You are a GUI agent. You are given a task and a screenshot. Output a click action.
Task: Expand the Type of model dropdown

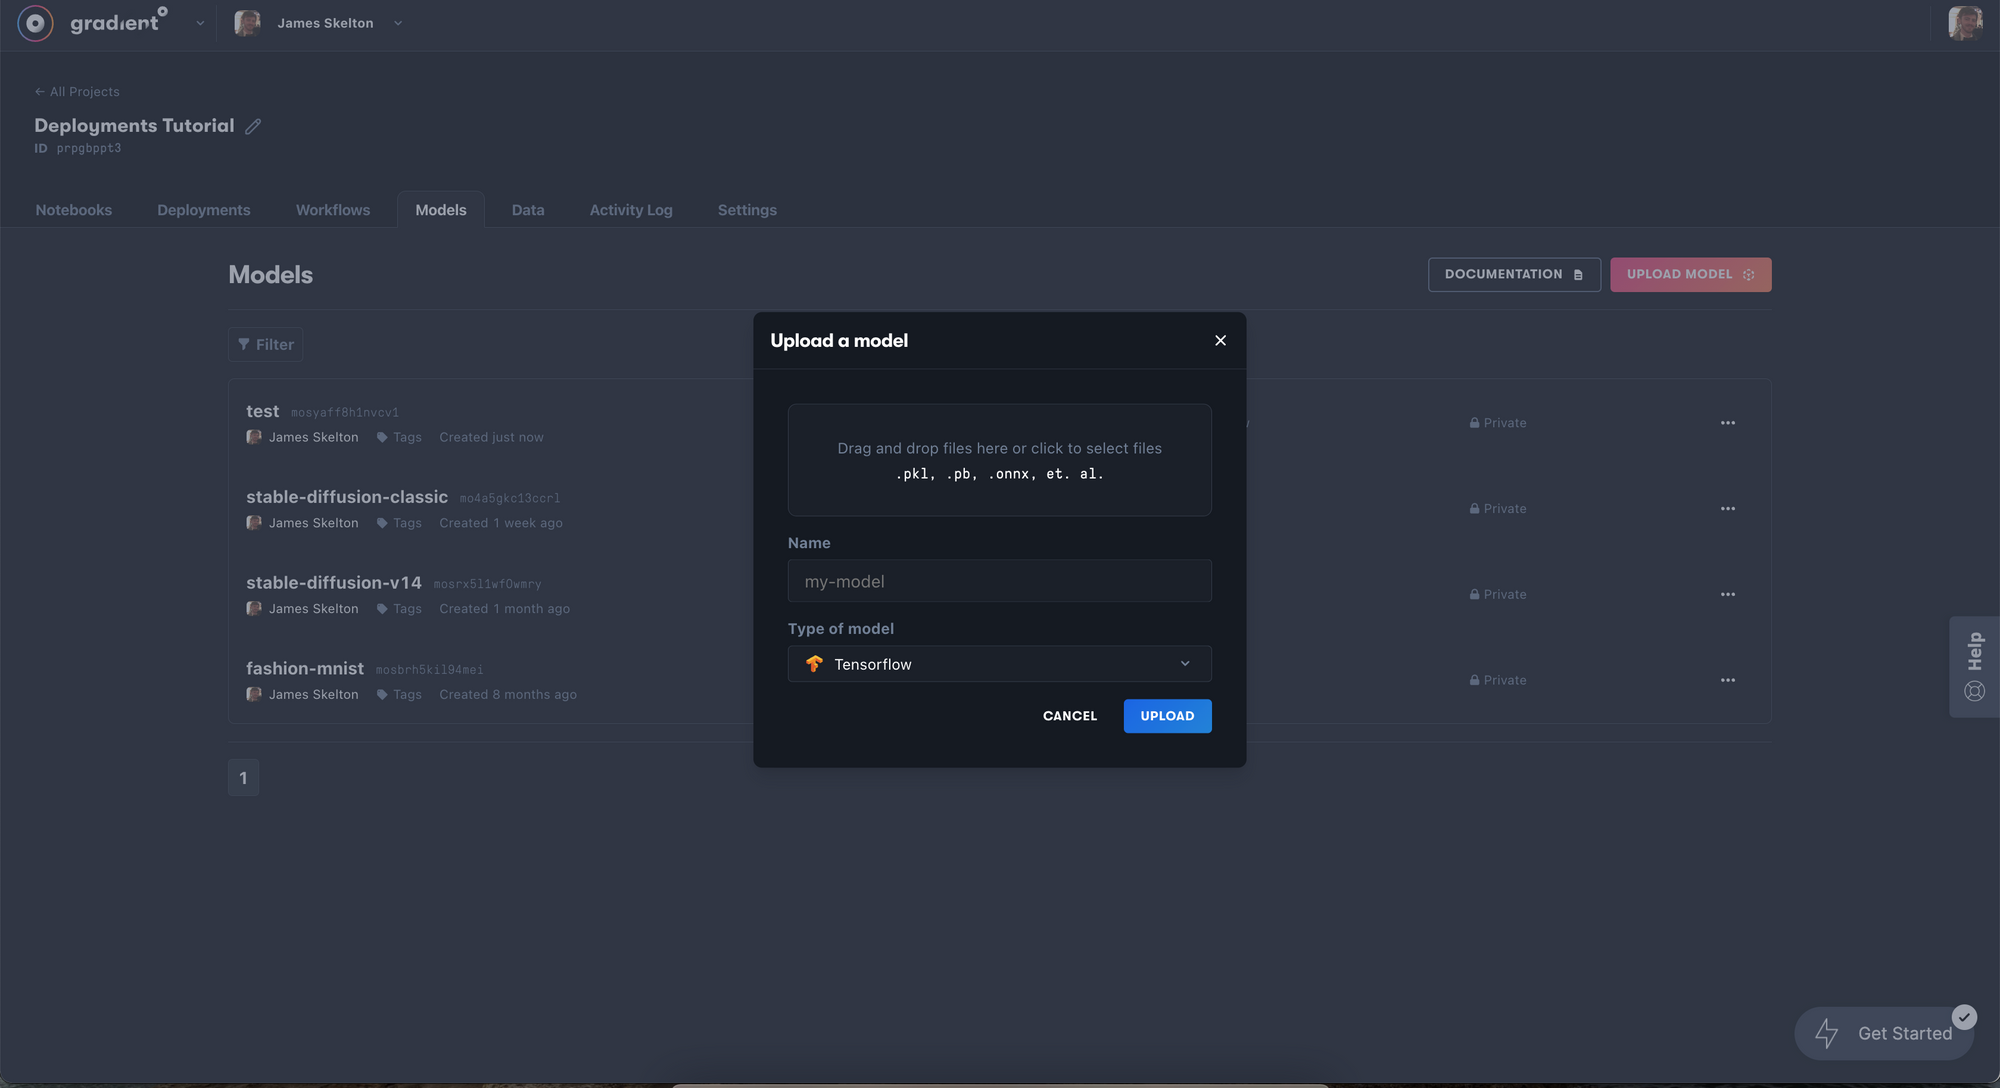pyautogui.click(x=999, y=664)
